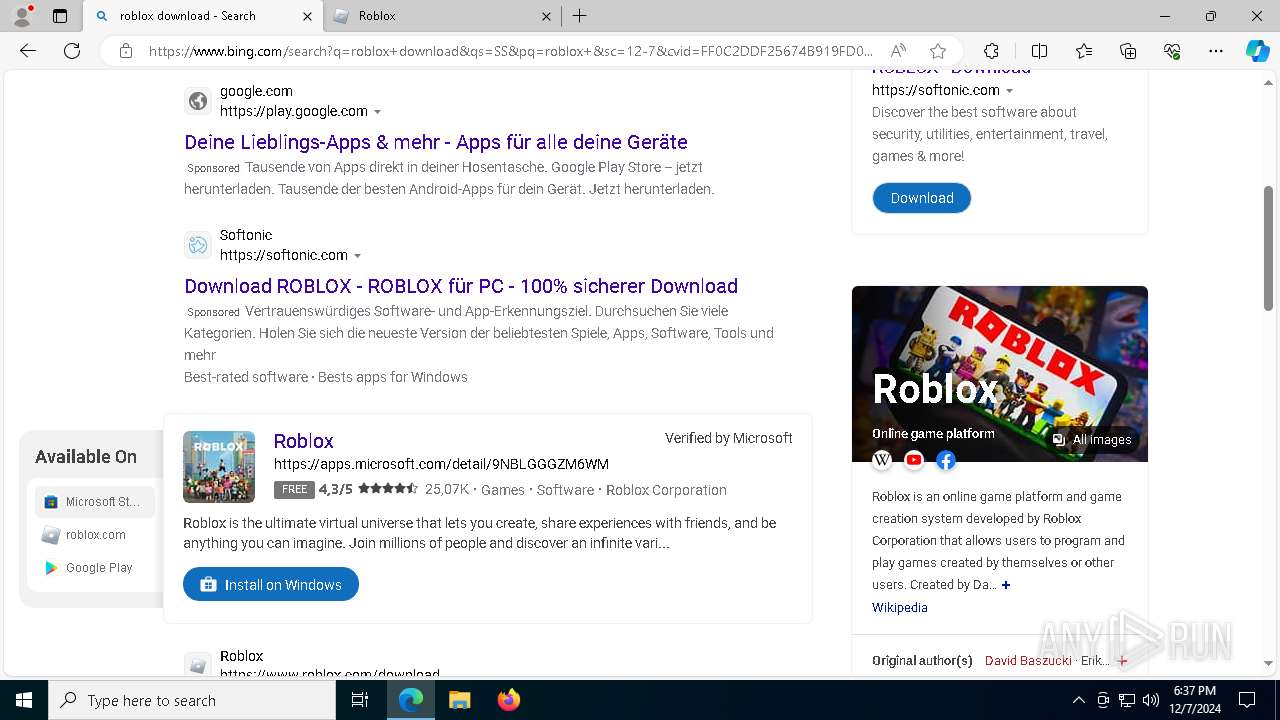The width and height of the screenshot is (1280, 720).
Task: Click the google.com globe favicon
Action: click(x=198, y=101)
